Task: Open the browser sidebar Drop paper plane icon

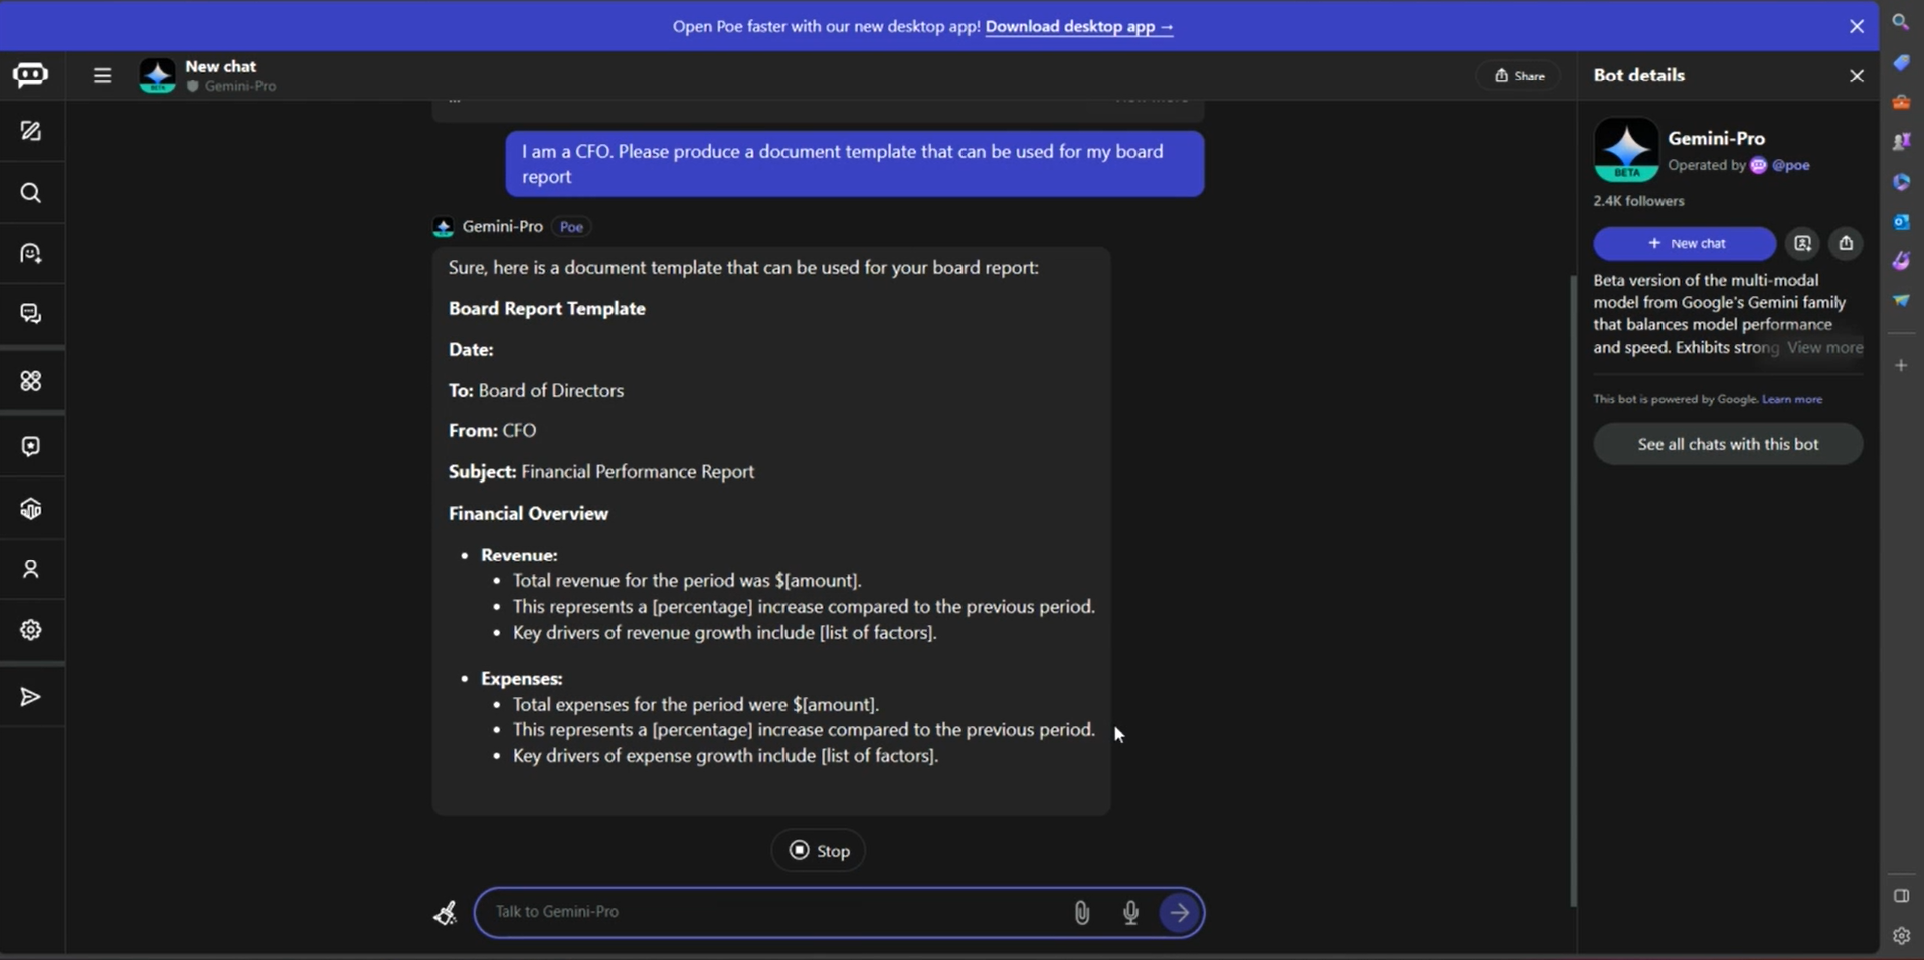Action: tap(1901, 300)
